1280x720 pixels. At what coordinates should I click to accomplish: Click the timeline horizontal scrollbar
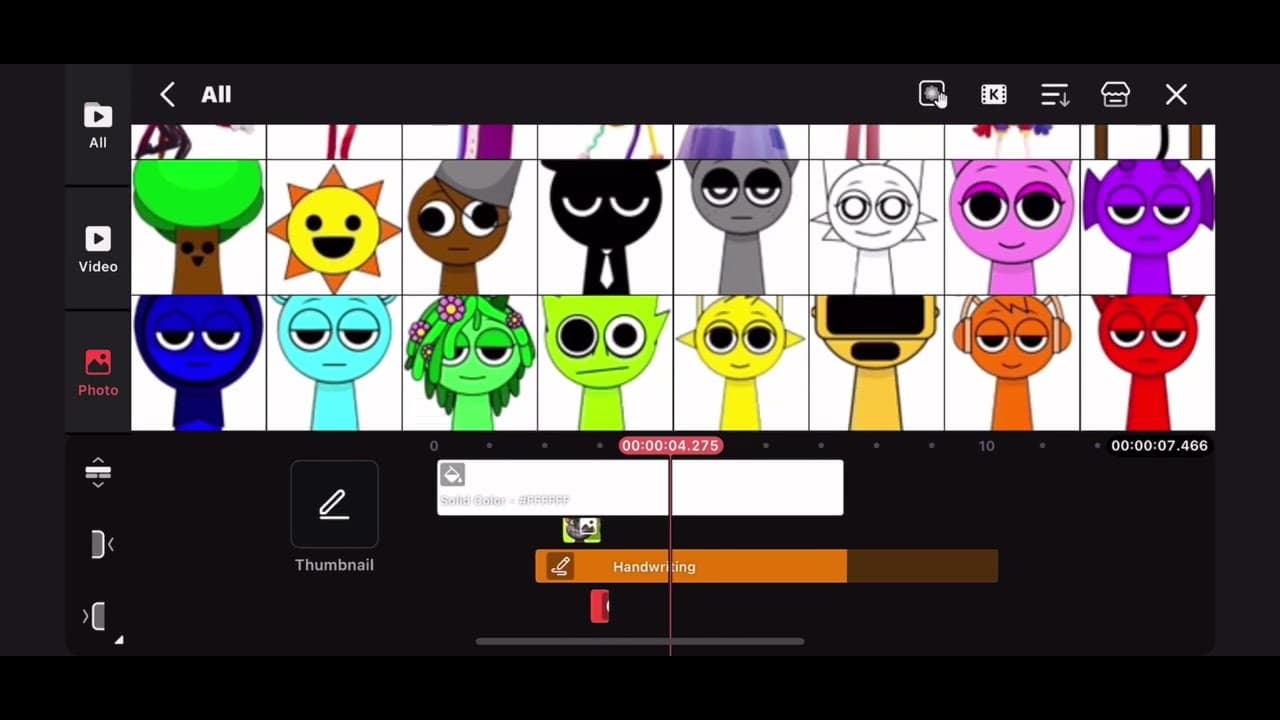pyautogui.click(x=640, y=641)
